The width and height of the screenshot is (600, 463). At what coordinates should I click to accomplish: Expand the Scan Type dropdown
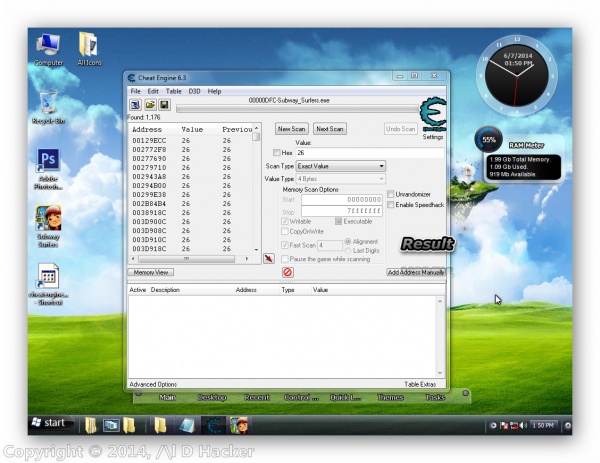point(340,166)
